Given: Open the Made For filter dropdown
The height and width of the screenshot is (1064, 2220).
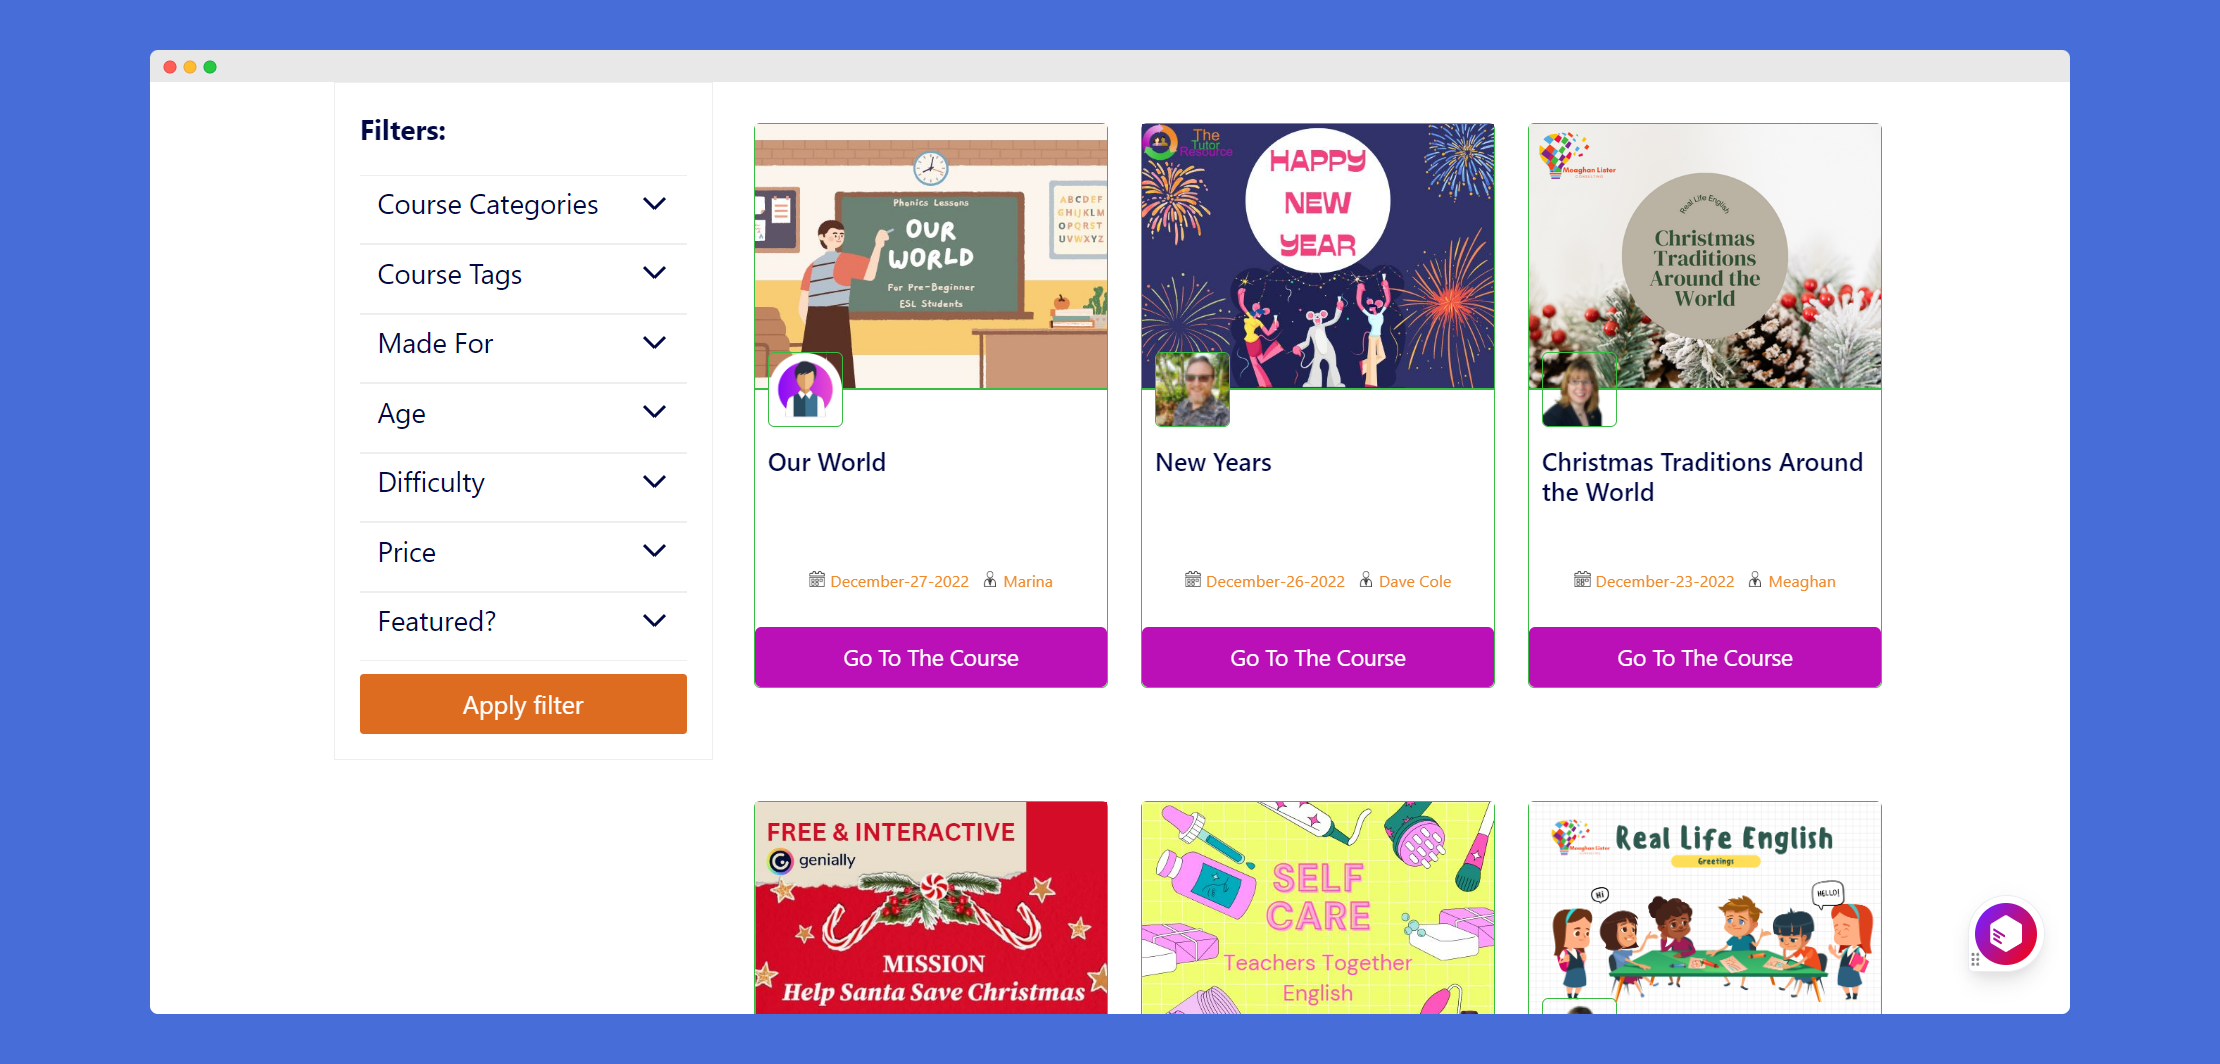Looking at the screenshot, I should coord(523,344).
